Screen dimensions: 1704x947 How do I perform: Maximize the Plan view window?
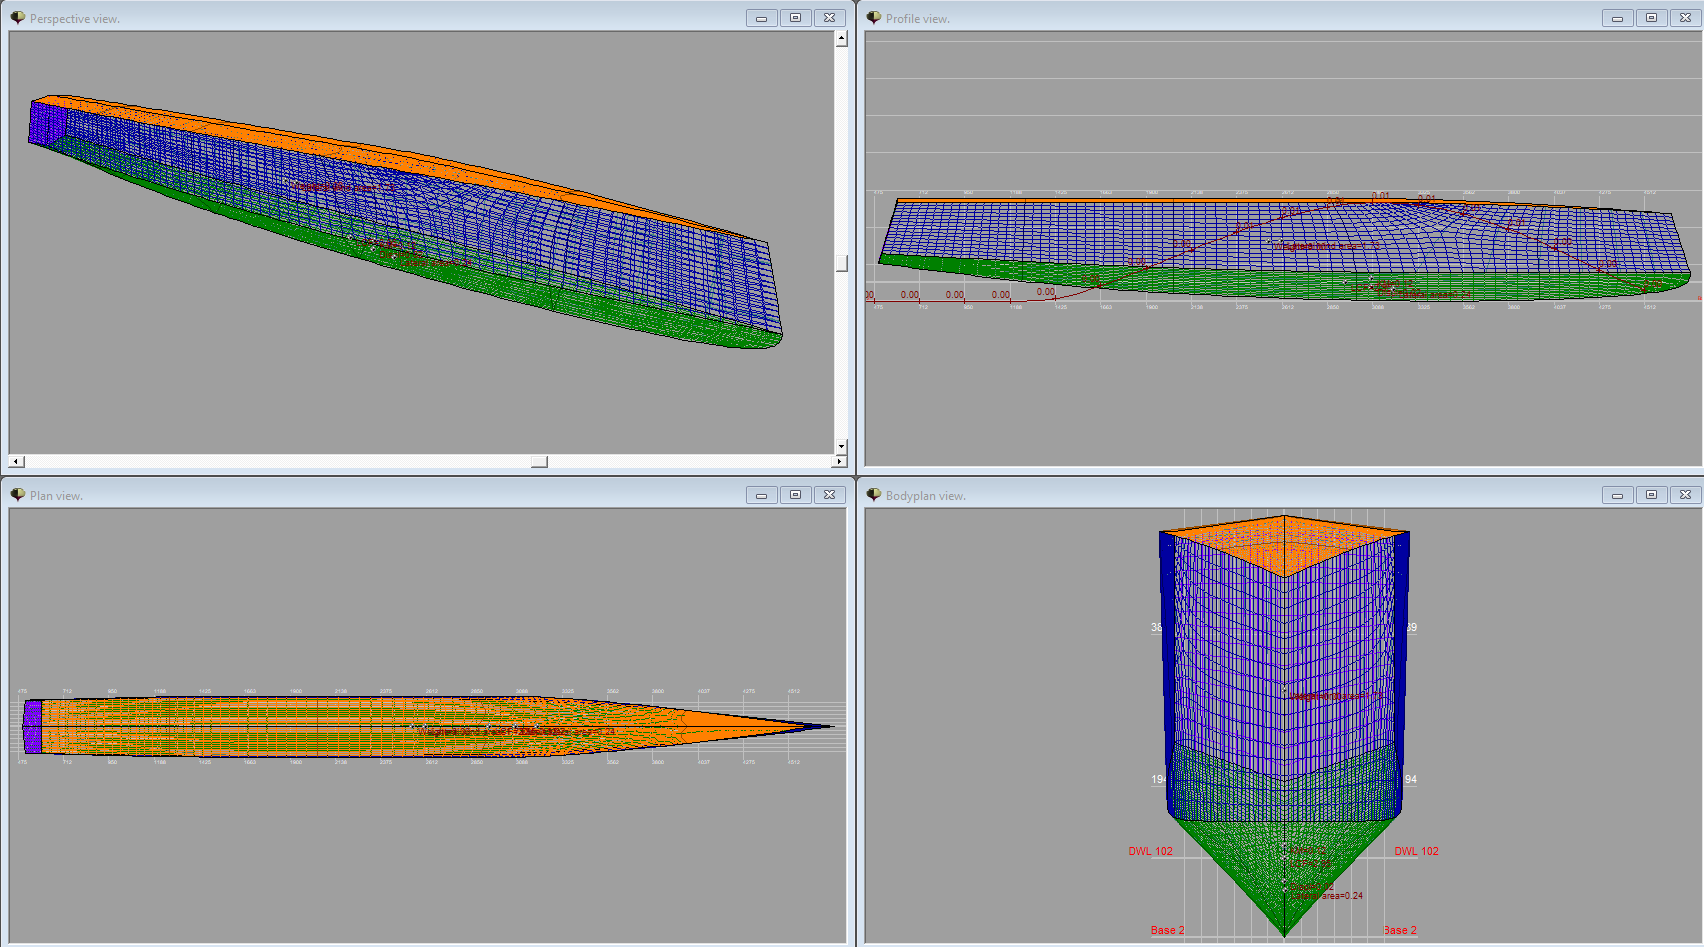pyautogui.click(x=795, y=495)
